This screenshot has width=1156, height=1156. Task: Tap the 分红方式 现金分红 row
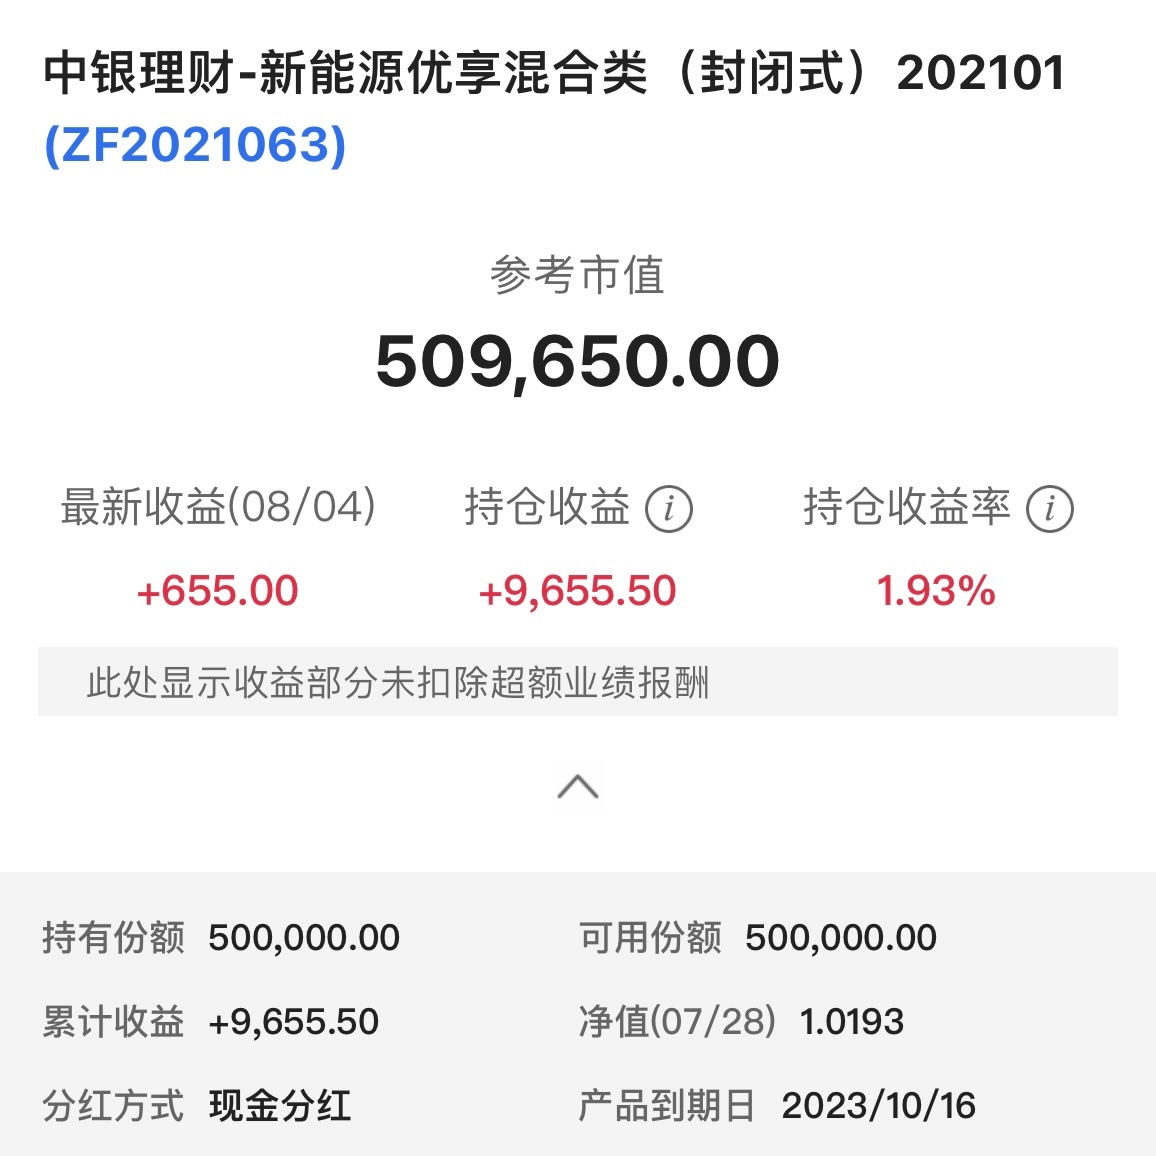click(197, 1106)
